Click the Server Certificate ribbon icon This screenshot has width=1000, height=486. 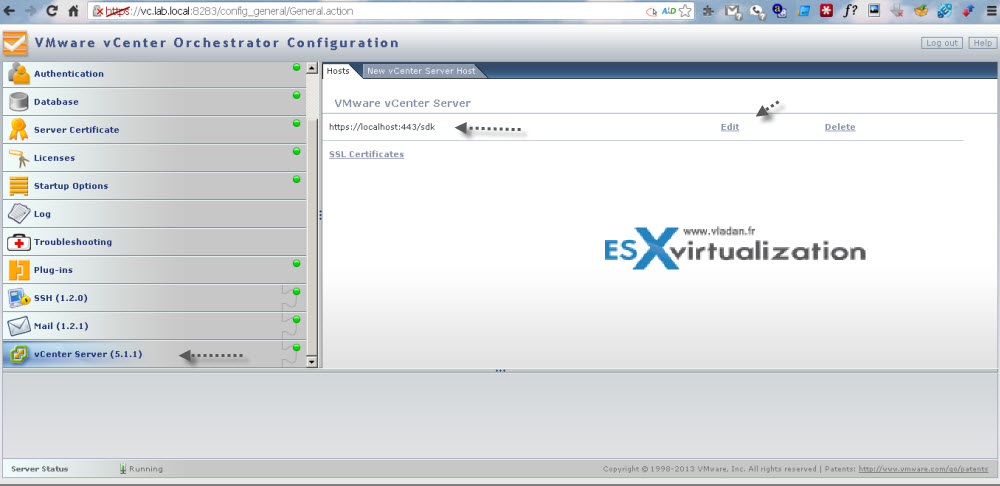coord(18,129)
